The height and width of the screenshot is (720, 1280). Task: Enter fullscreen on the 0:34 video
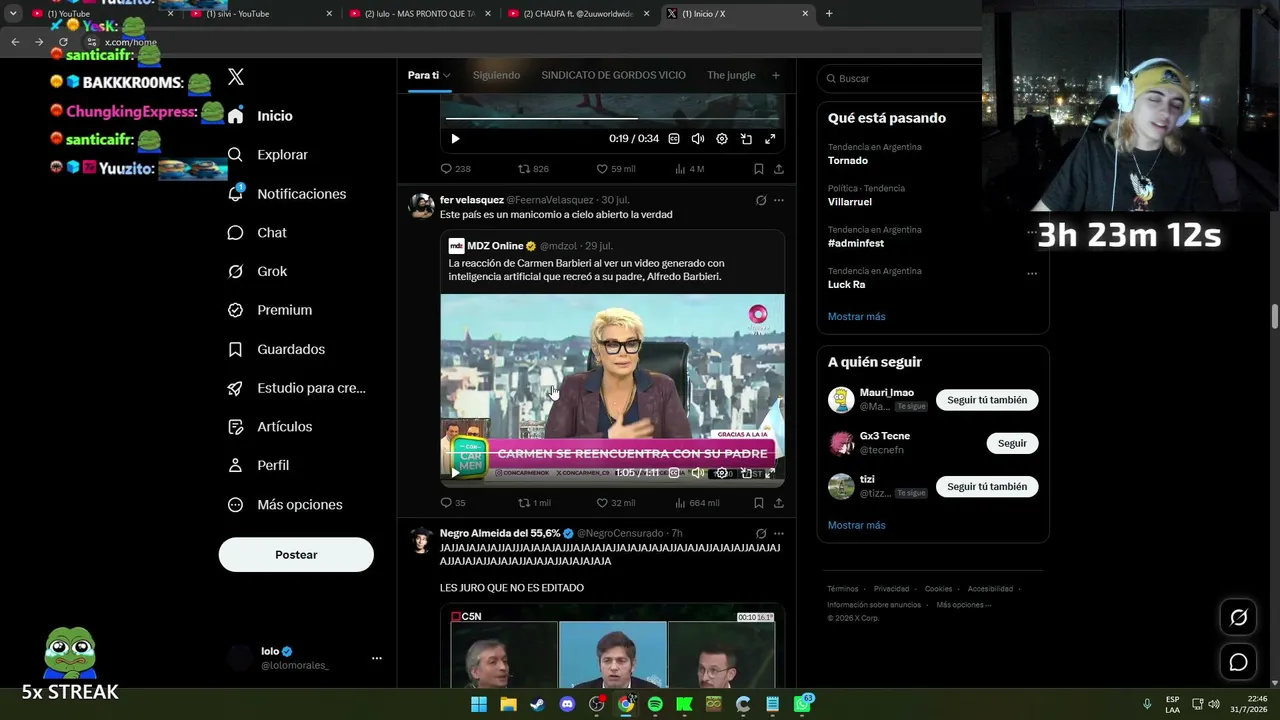click(x=770, y=139)
